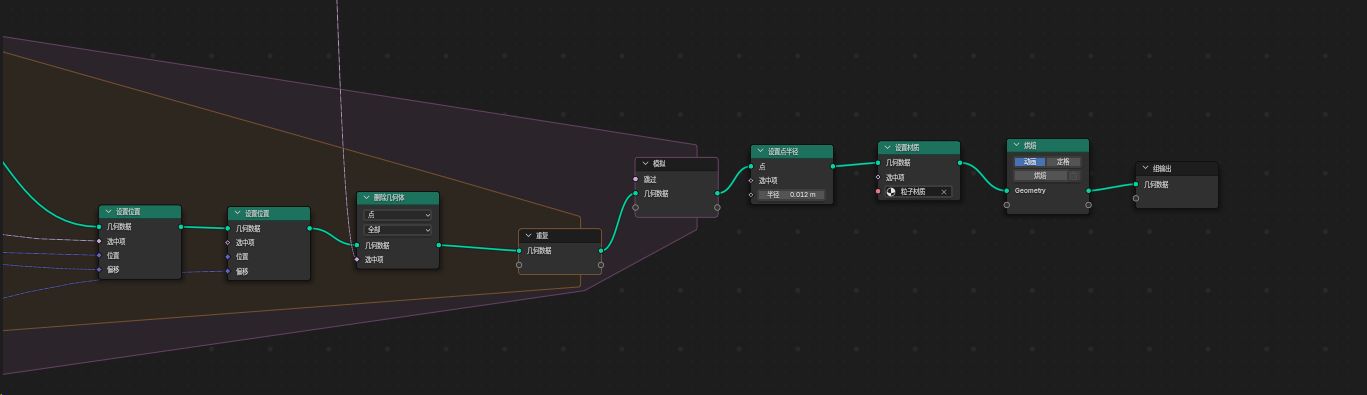
Task: Click 几何数据 output socket of 模拟 node
Action: (x=717, y=194)
